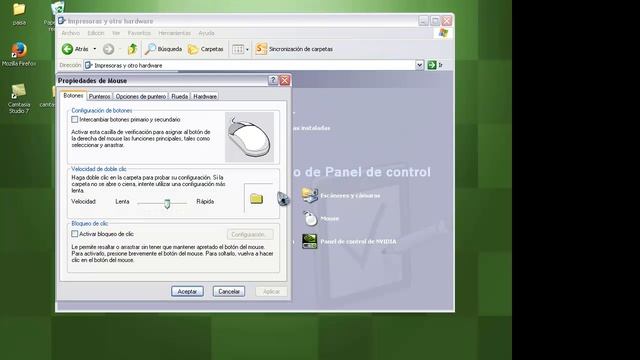
Task: Open the Archivo menu
Action: (71, 33)
